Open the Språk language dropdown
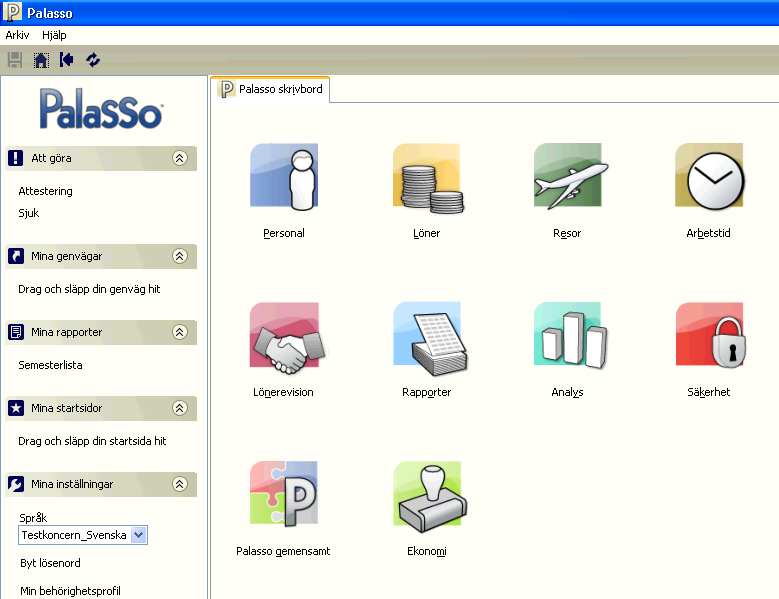779x599 pixels. (x=139, y=535)
